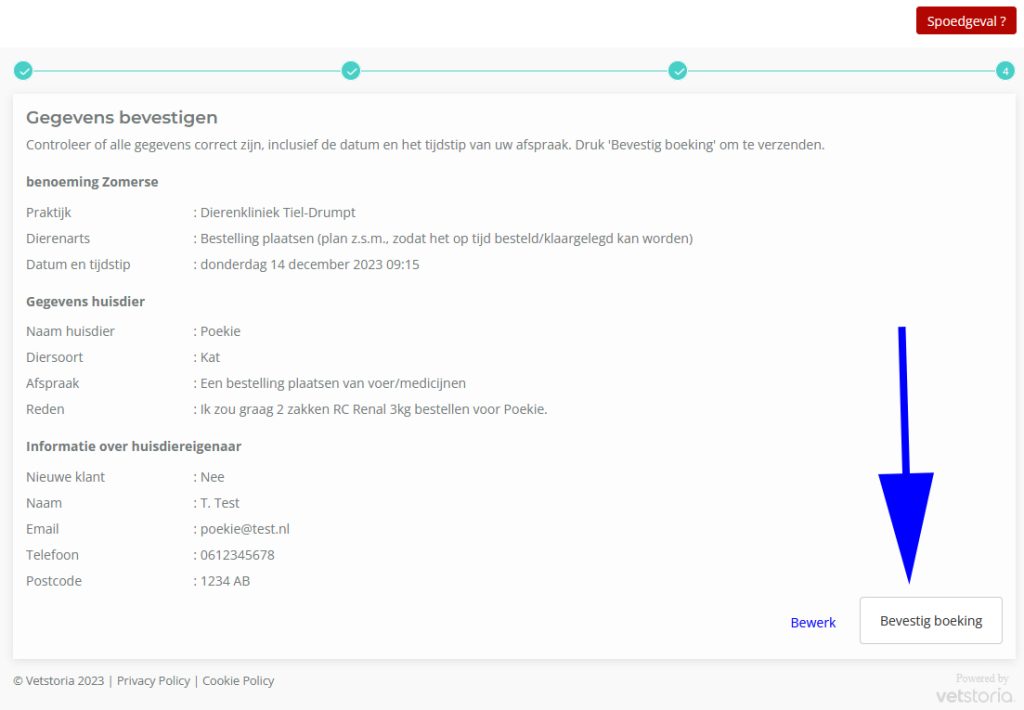Click the Reden text about RC Renal

[374, 409]
